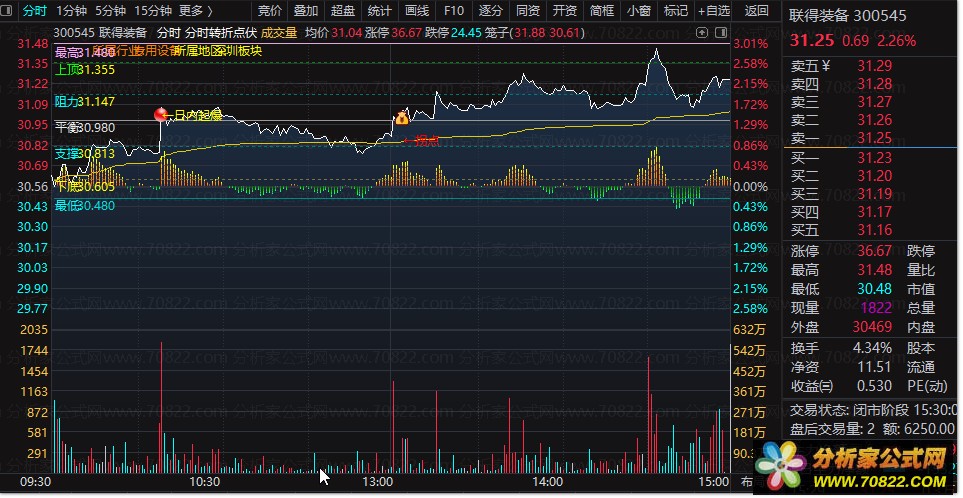Click the current price 31.25 header

(811, 41)
